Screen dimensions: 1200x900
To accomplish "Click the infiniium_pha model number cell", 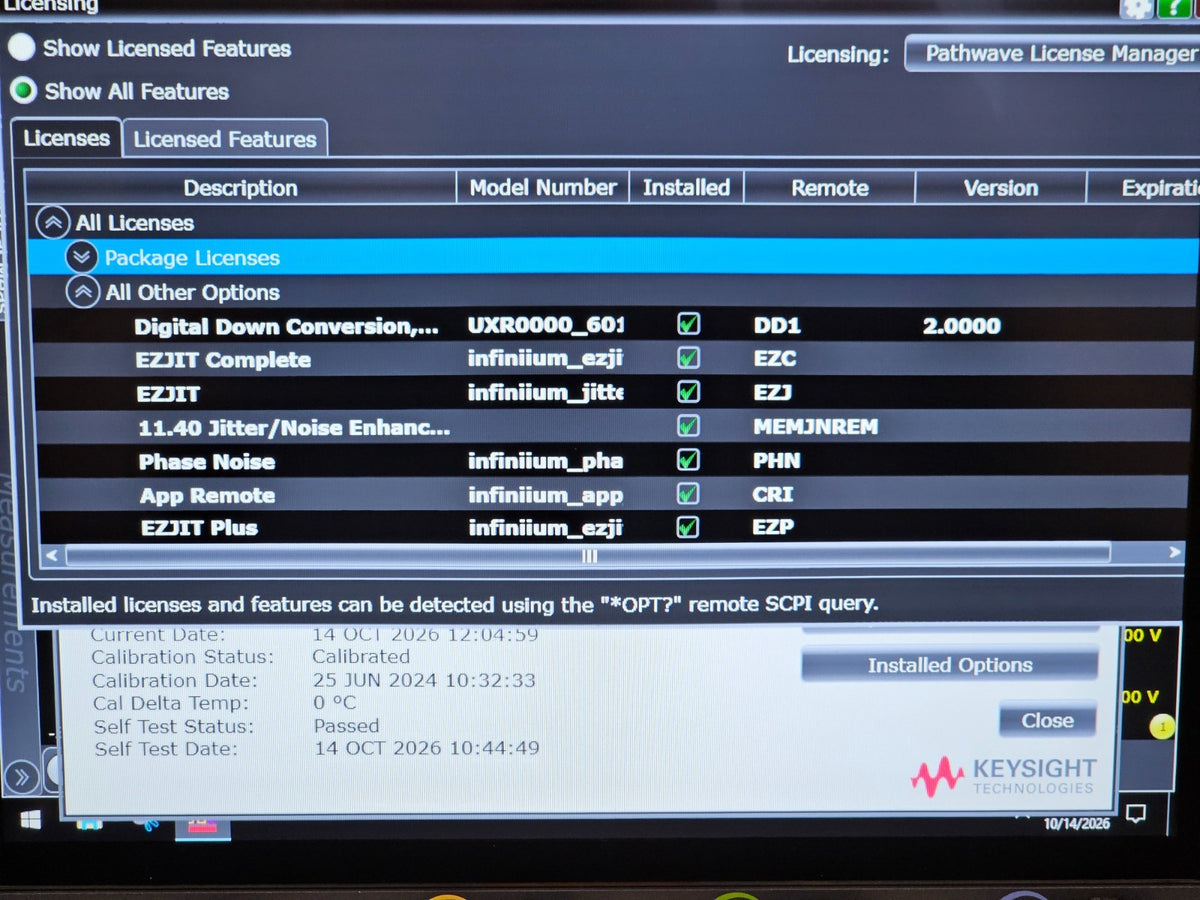I will [x=545, y=461].
